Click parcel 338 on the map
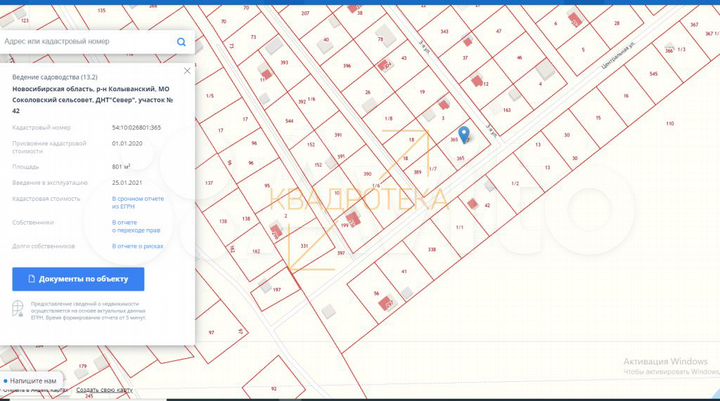The width and height of the screenshot is (720, 401). click(x=432, y=250)
